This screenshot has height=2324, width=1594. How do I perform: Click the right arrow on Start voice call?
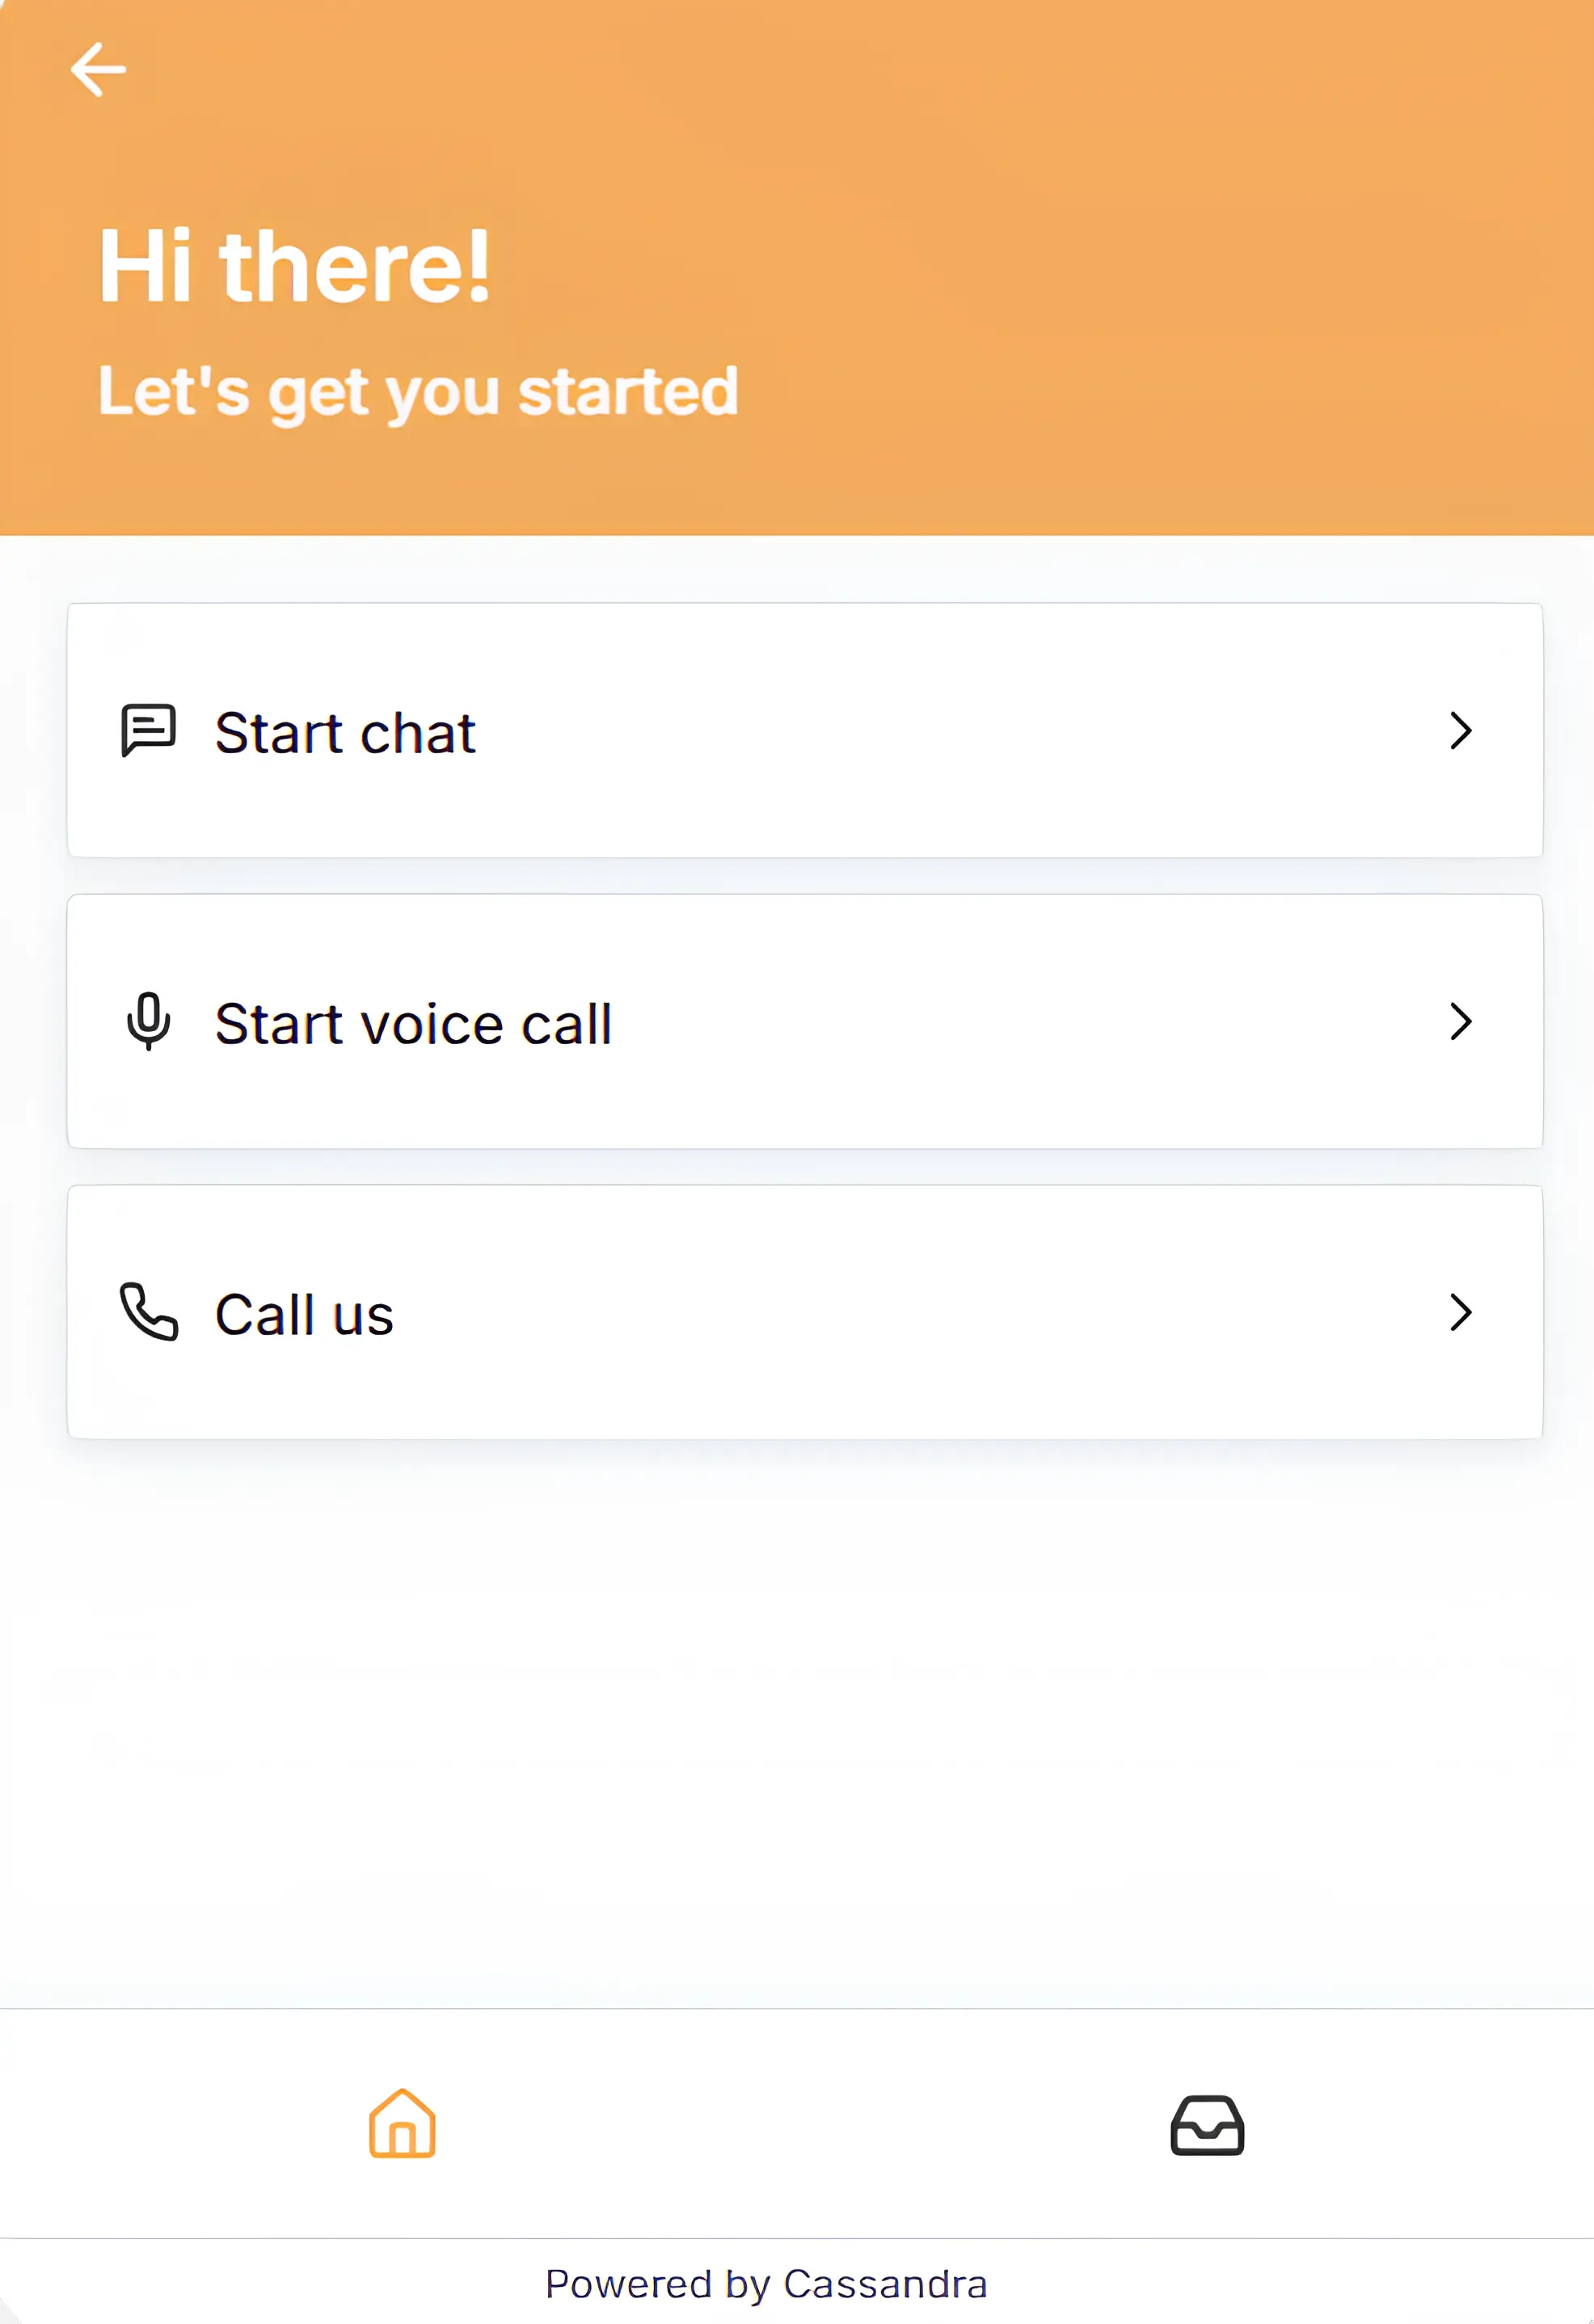1461,1022
